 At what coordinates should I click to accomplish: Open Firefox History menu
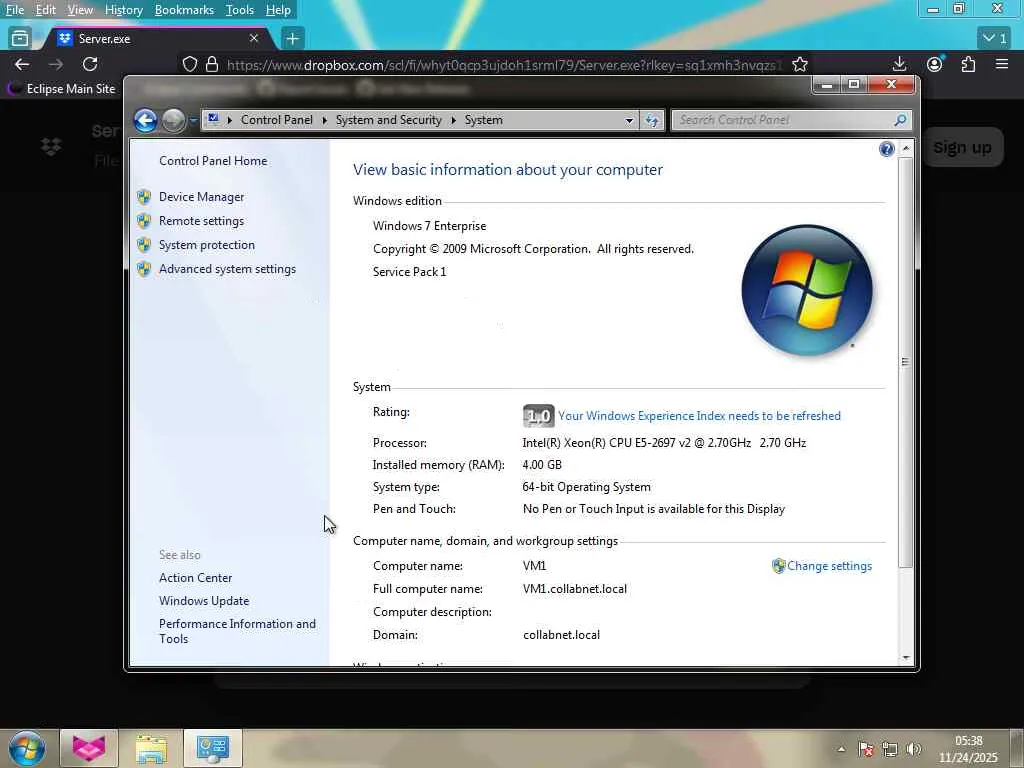(123, 10)
